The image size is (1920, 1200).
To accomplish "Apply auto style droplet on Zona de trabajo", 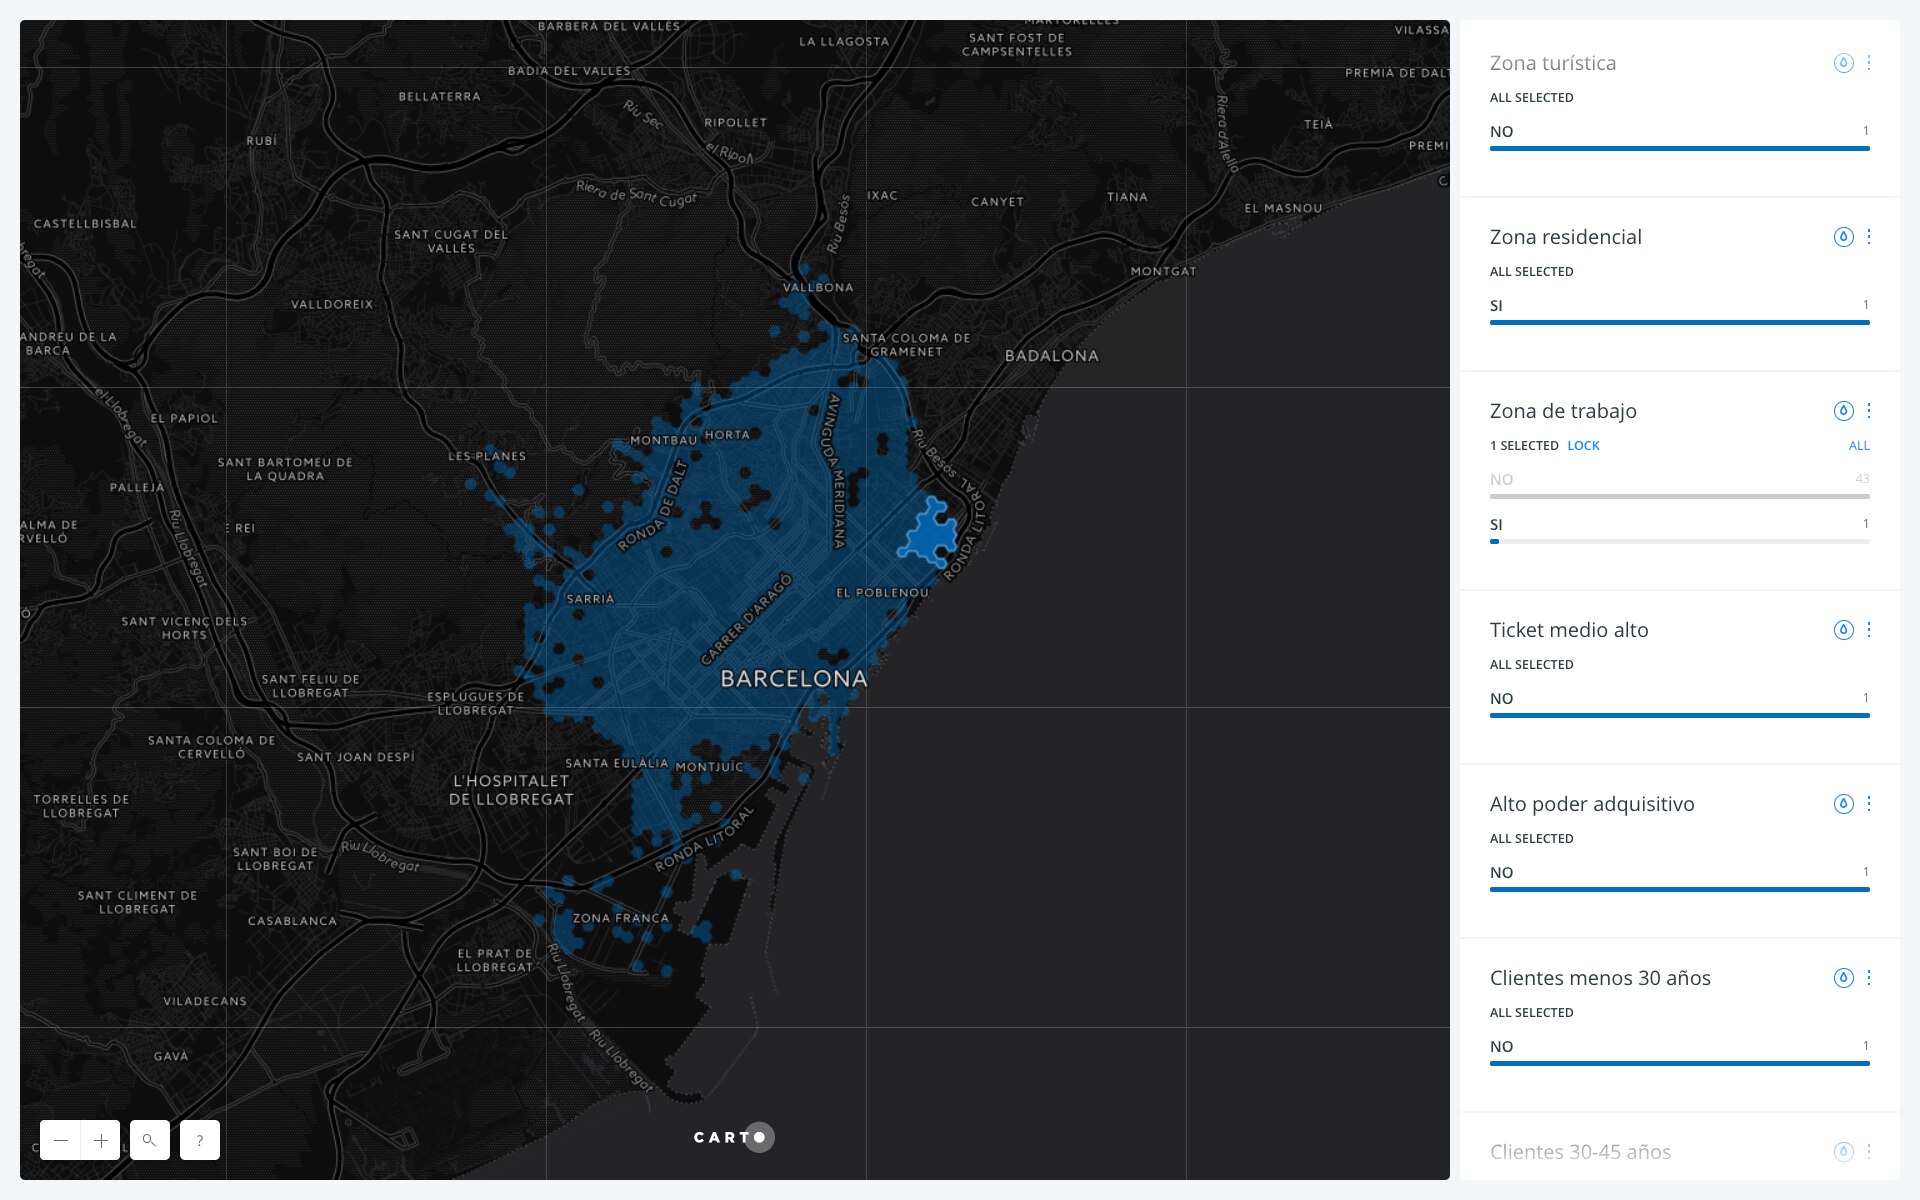I will coord(1843,411).
